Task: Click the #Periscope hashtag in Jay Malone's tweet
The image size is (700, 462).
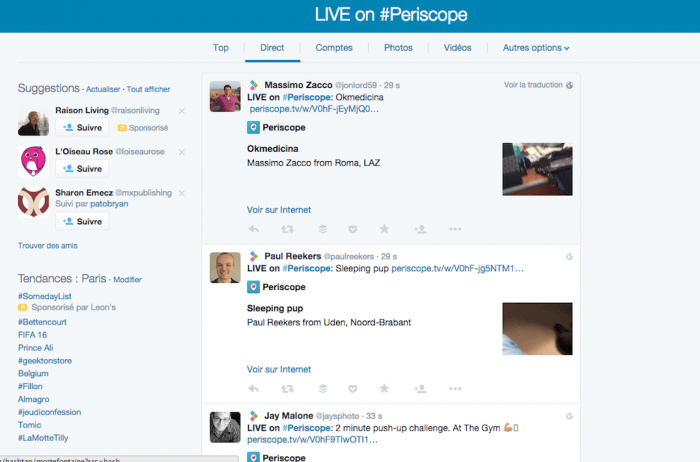Action: [x=307, y=428]
